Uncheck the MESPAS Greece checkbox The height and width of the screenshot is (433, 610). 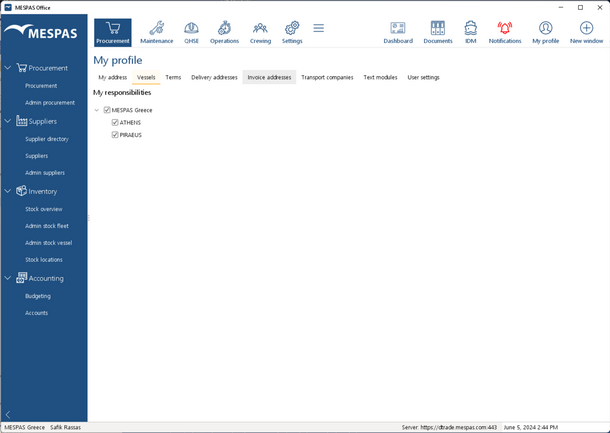(107, 110)
